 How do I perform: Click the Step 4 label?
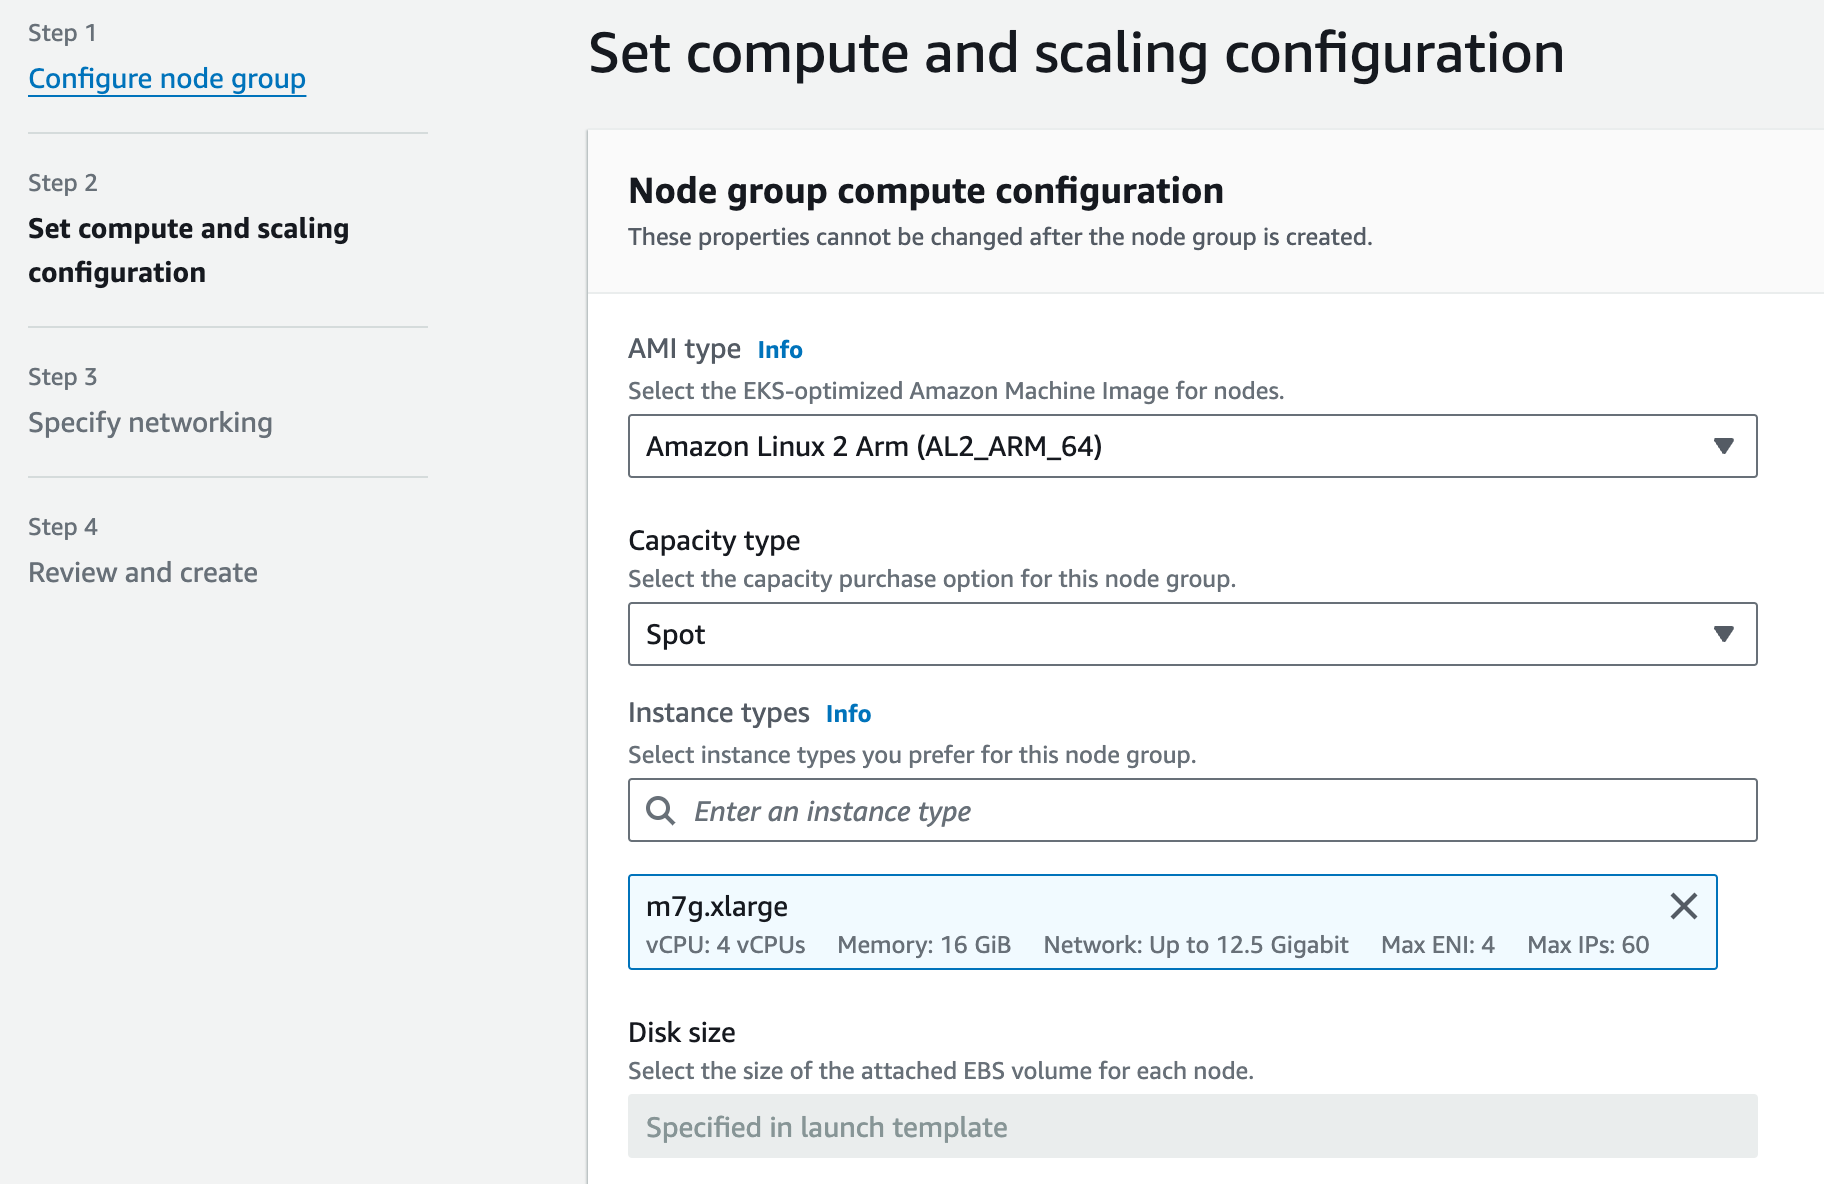(x=62, y=527)
